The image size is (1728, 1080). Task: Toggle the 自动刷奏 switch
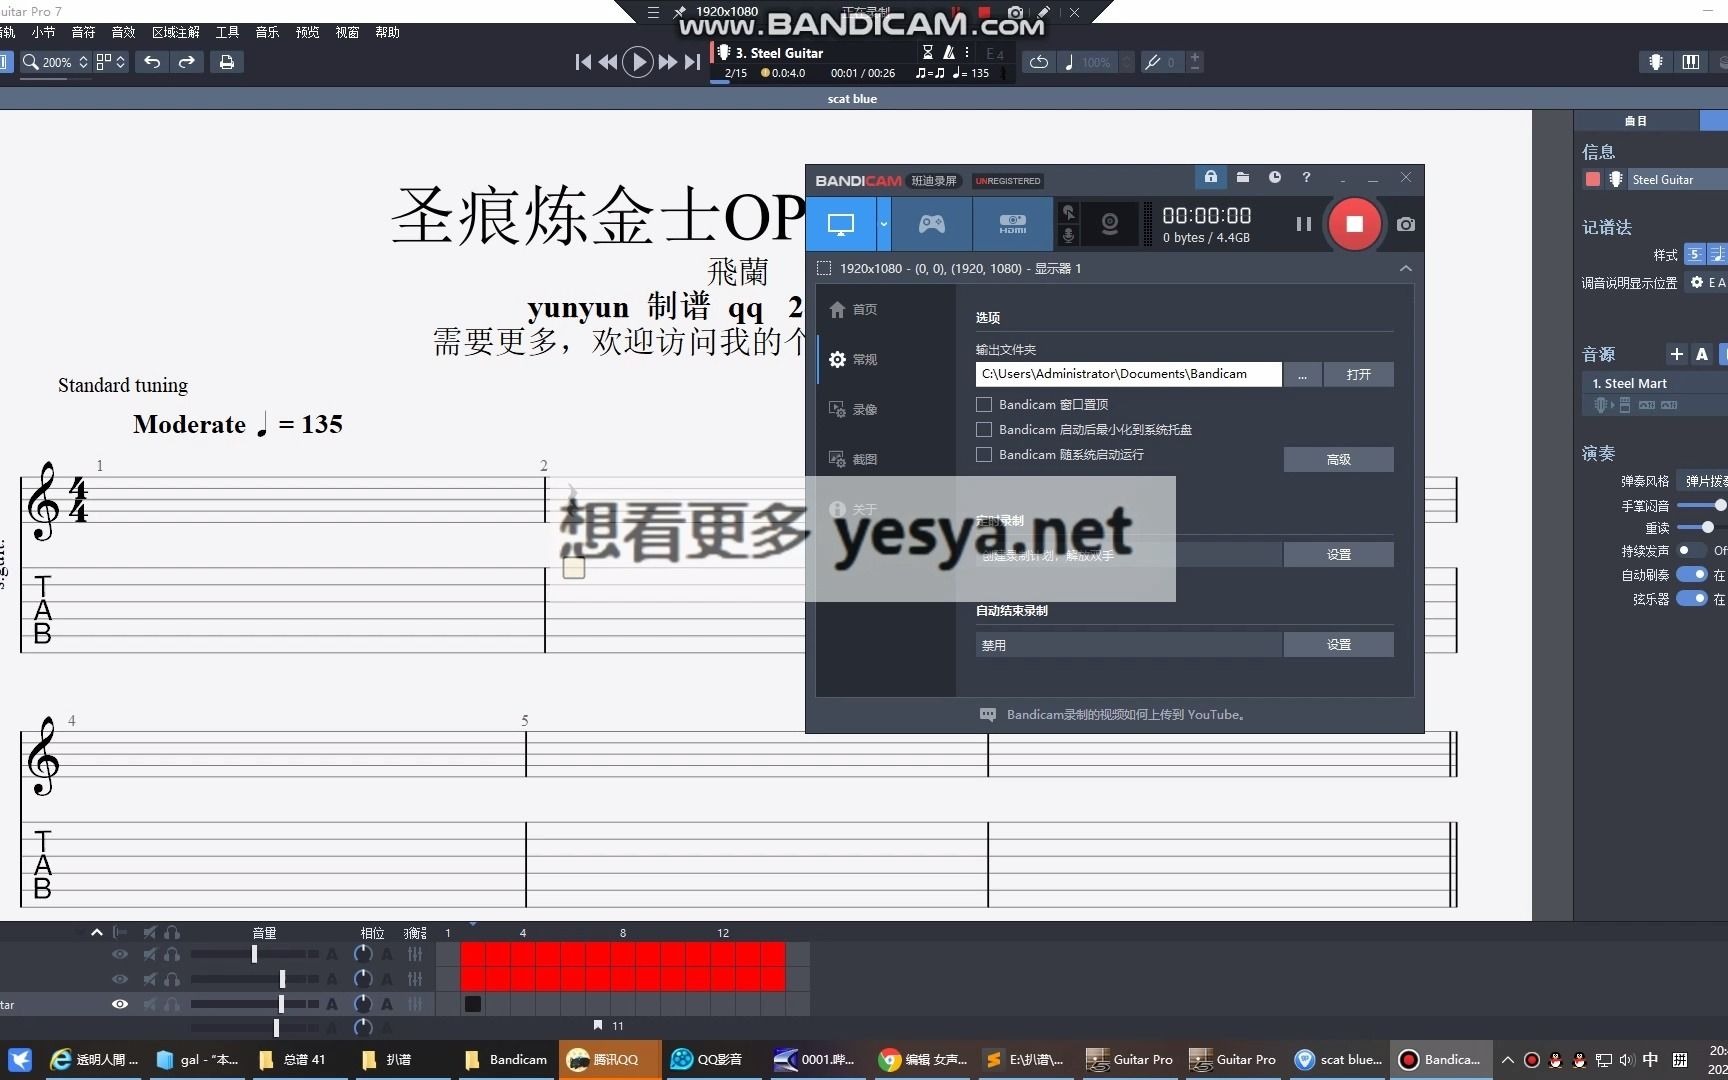pos(1692,574)
